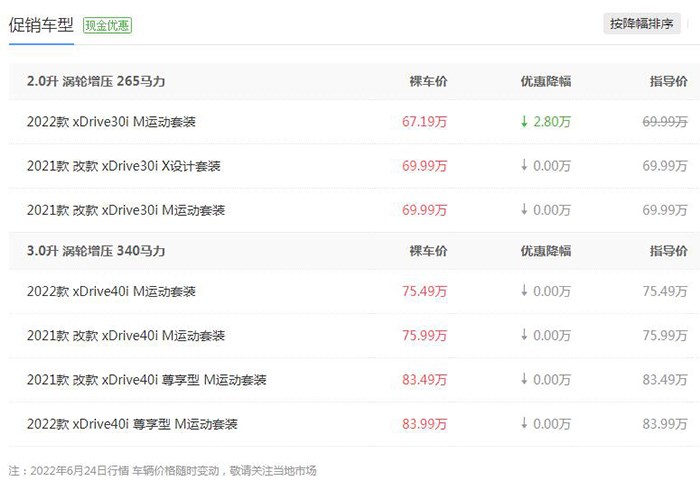Viewport: 700px width, 490px height.
Task: Click 裸车价 header in the 2.0升 section
Action: pos(428,81)
